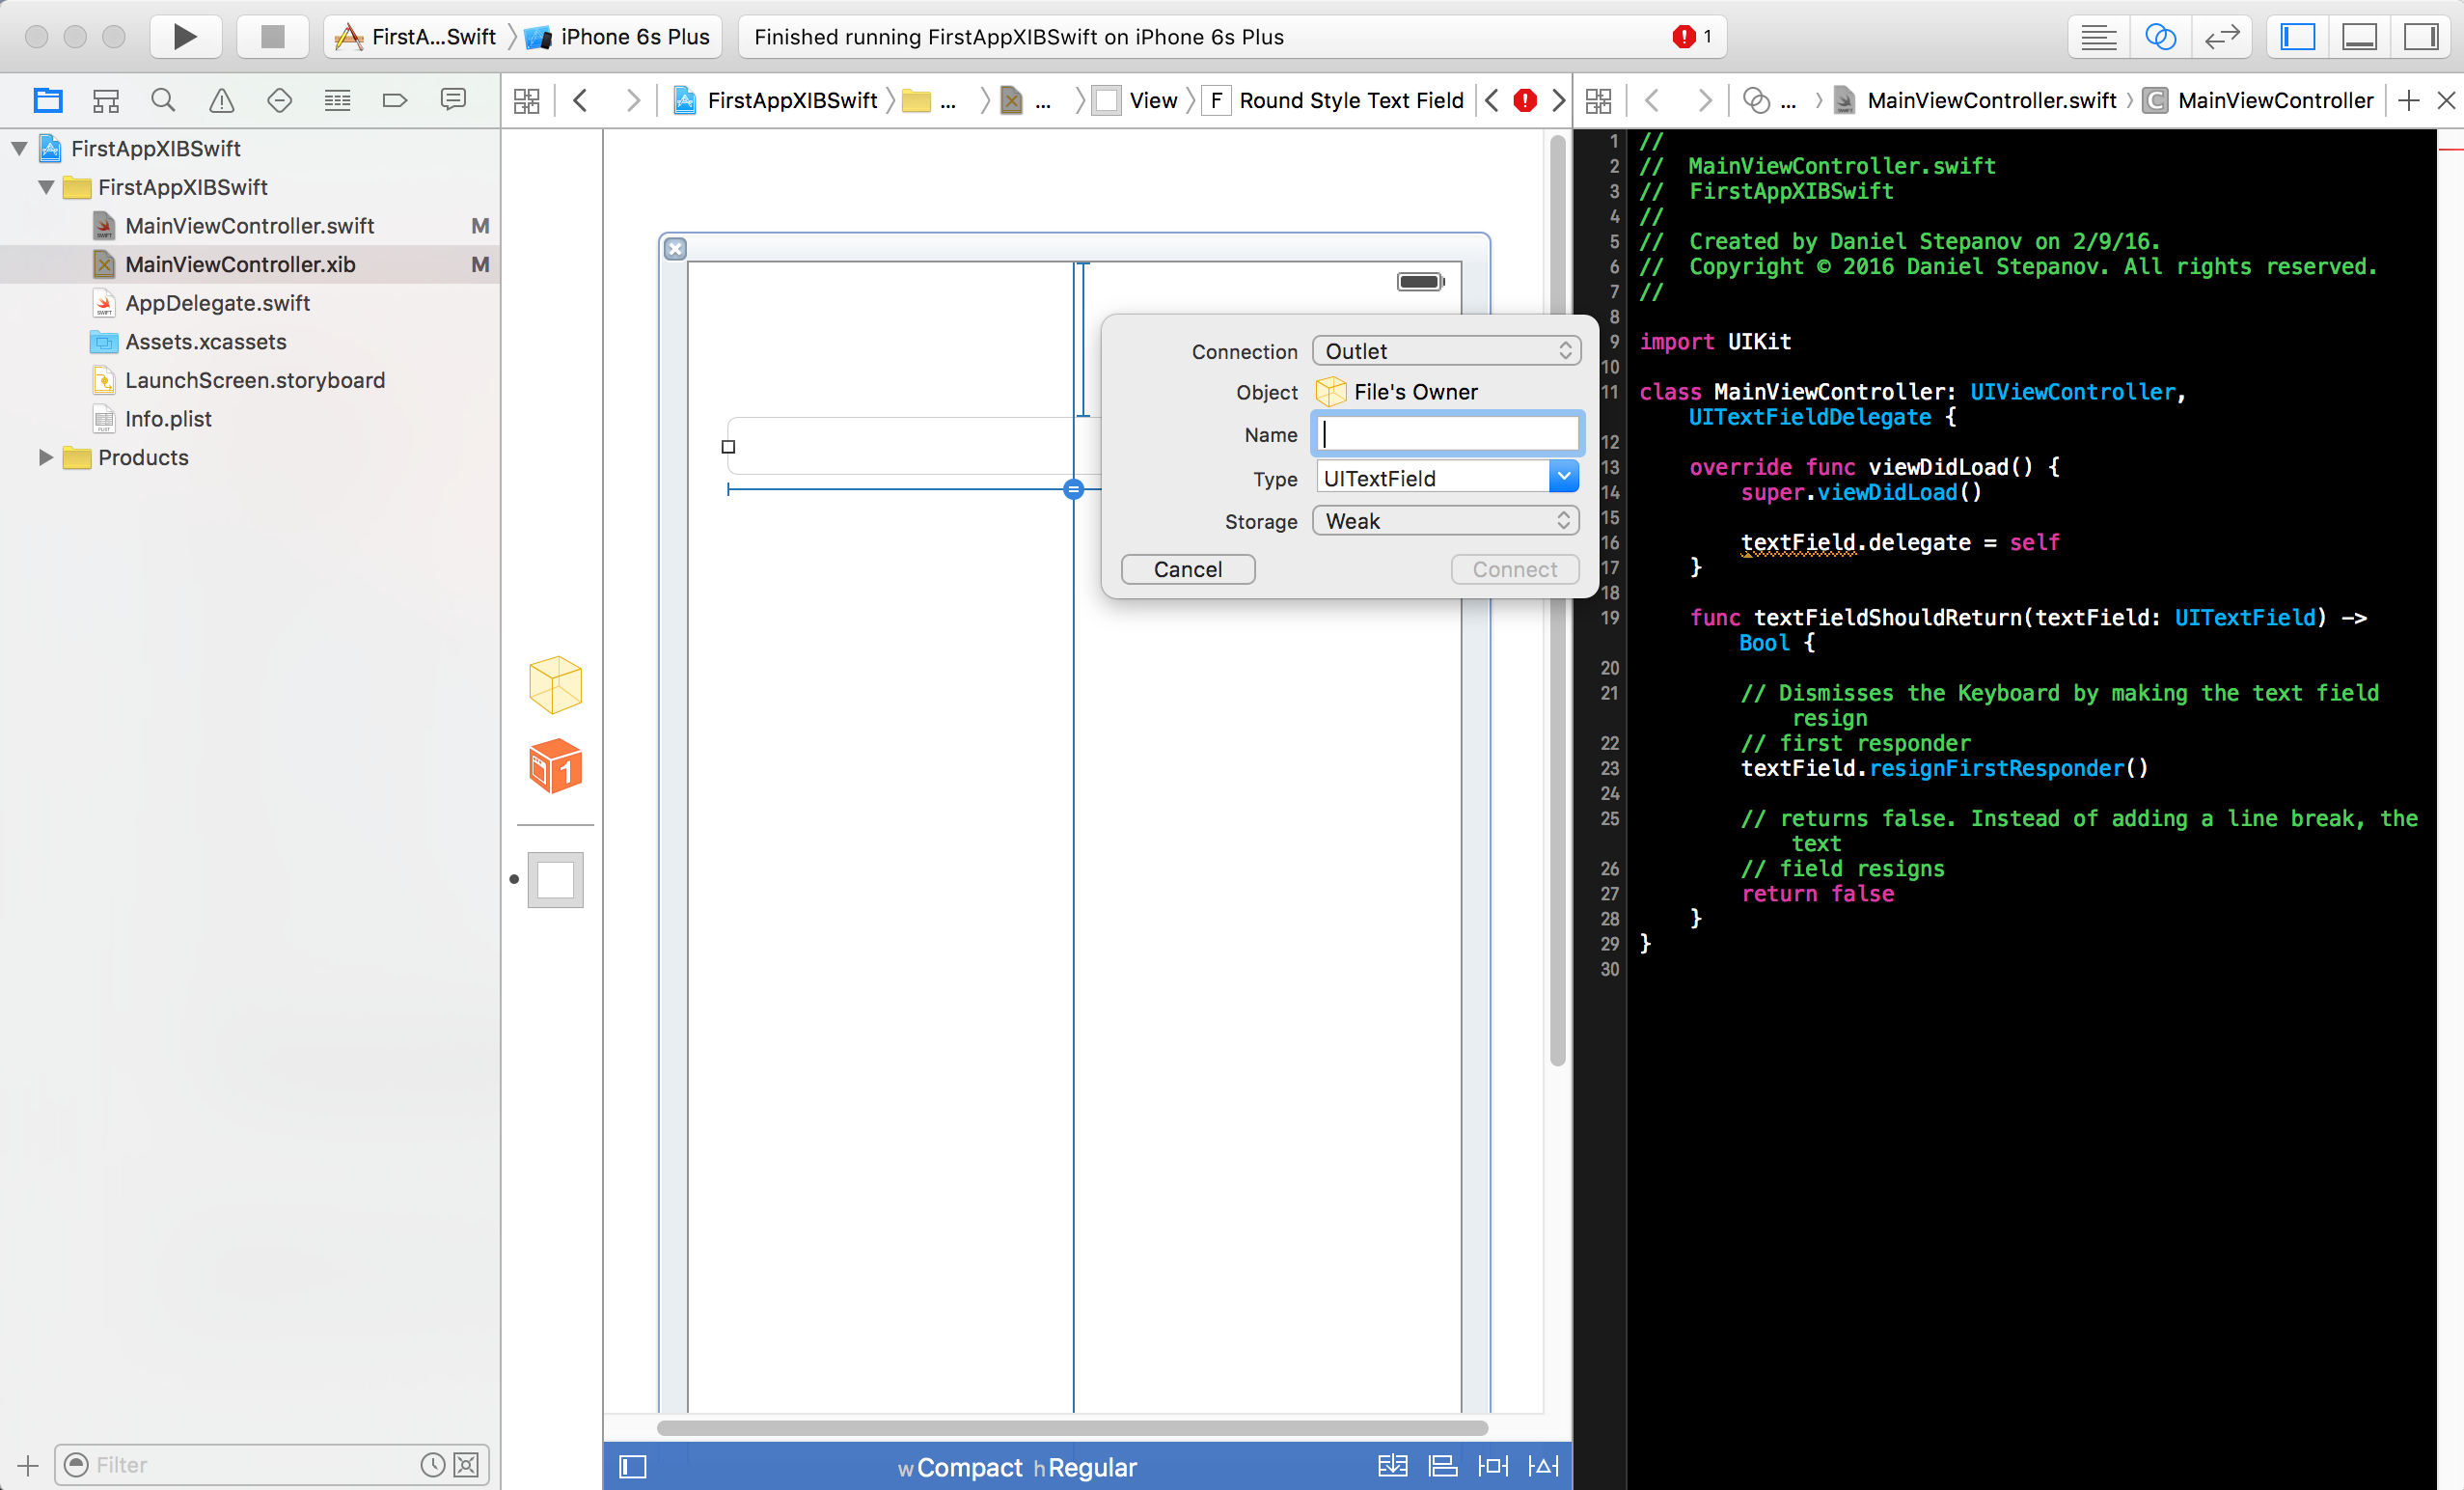
Task: Switch to the Assistant editor
Action: pos(2161,37)
